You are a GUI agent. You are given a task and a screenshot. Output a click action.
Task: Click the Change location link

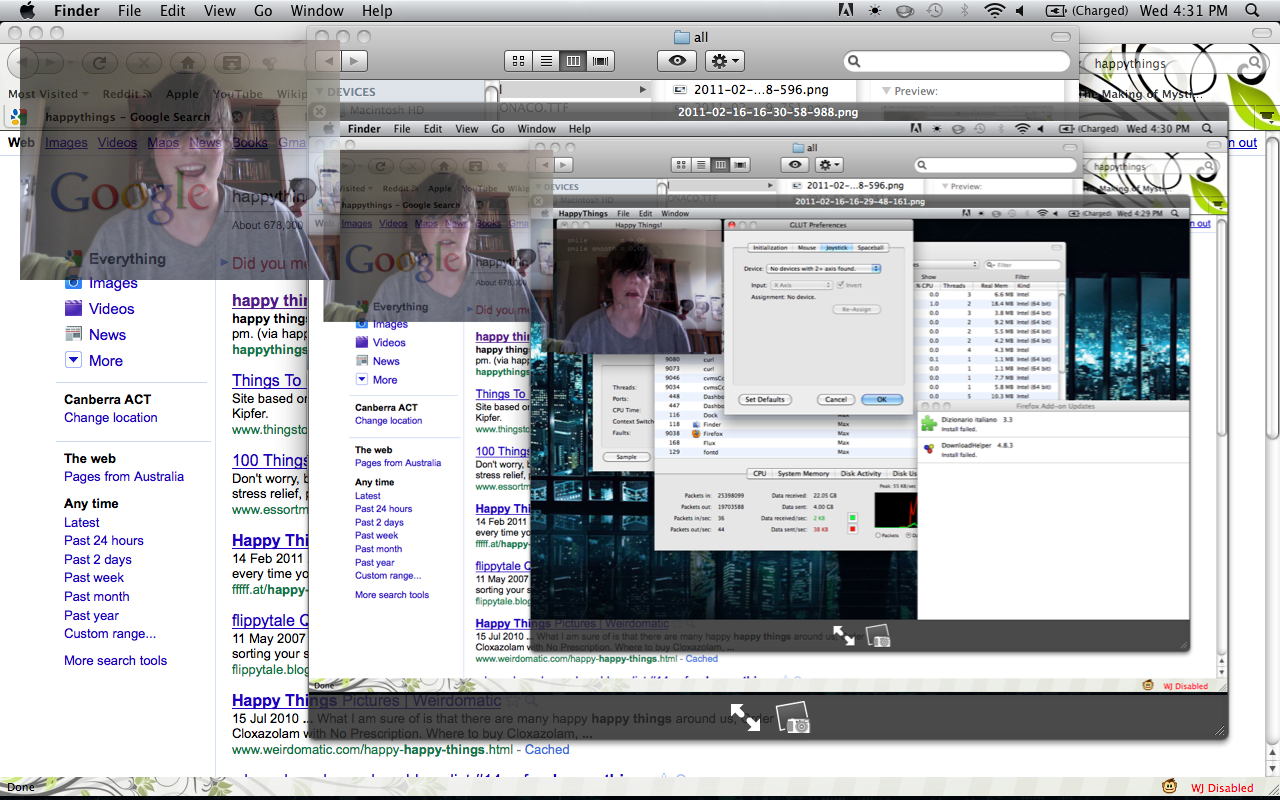point(111,418)
